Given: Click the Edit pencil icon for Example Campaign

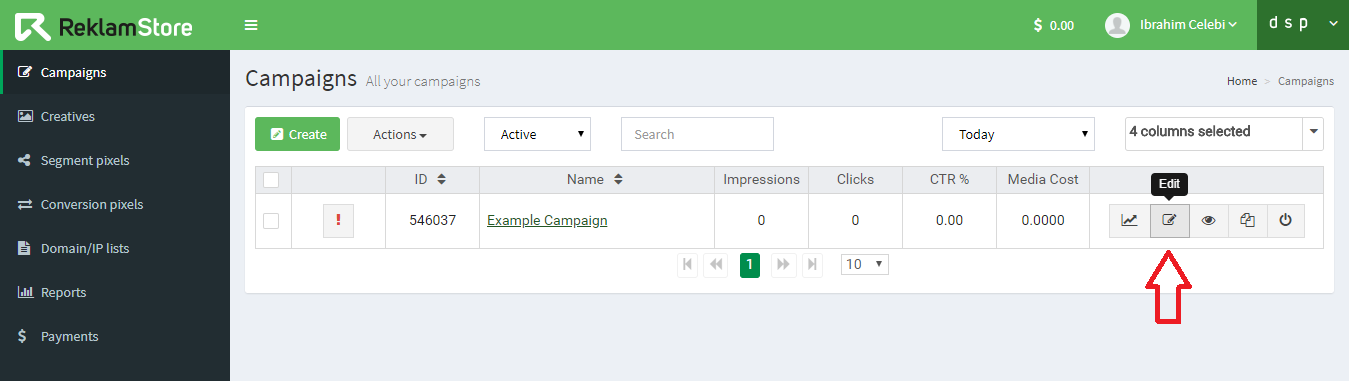Looking at the screenshot, I should coord(1169,220).
